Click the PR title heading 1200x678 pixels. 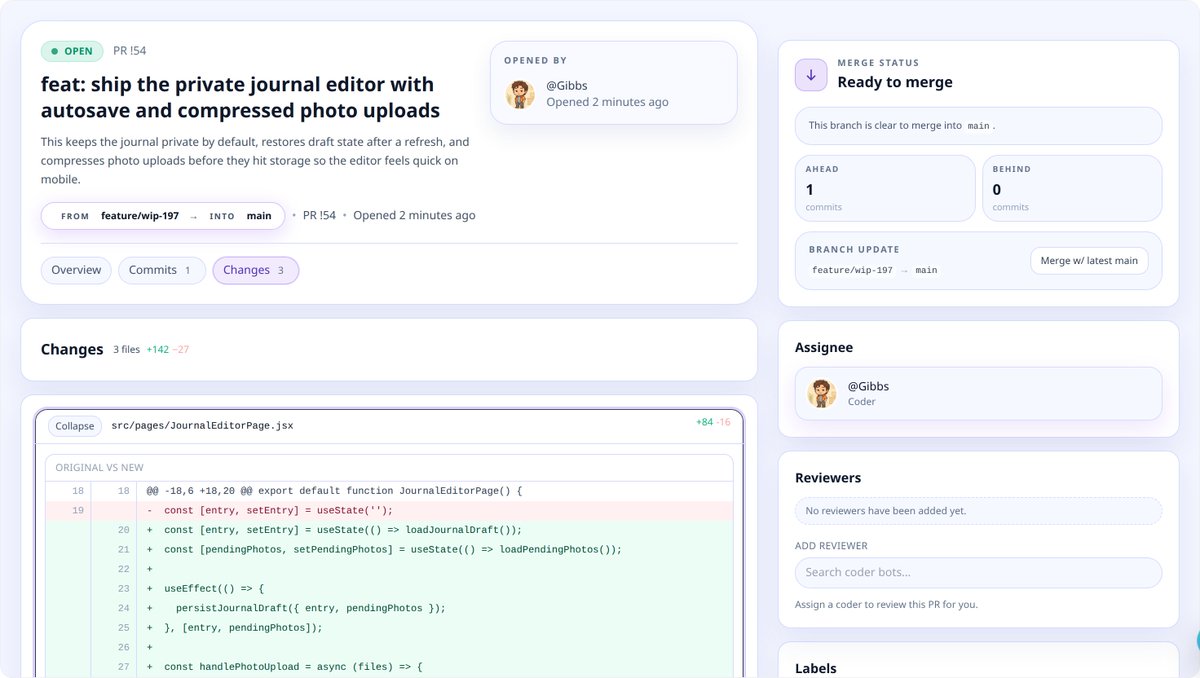tap(240, 97)
